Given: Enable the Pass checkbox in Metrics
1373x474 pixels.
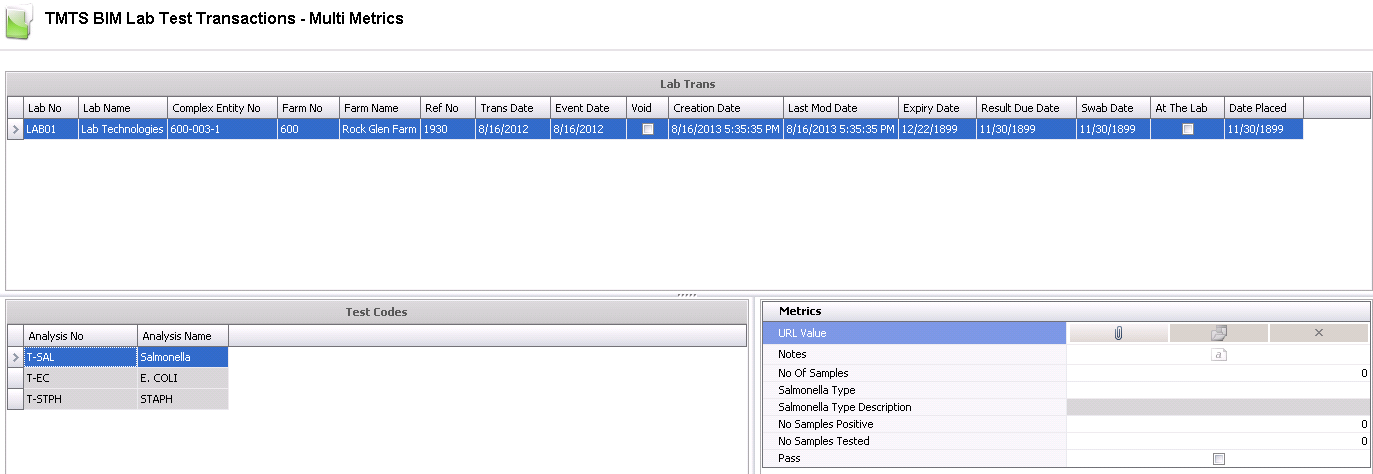Looking at the screenshot, I should pyautogui.click(x=1218, y=459).
